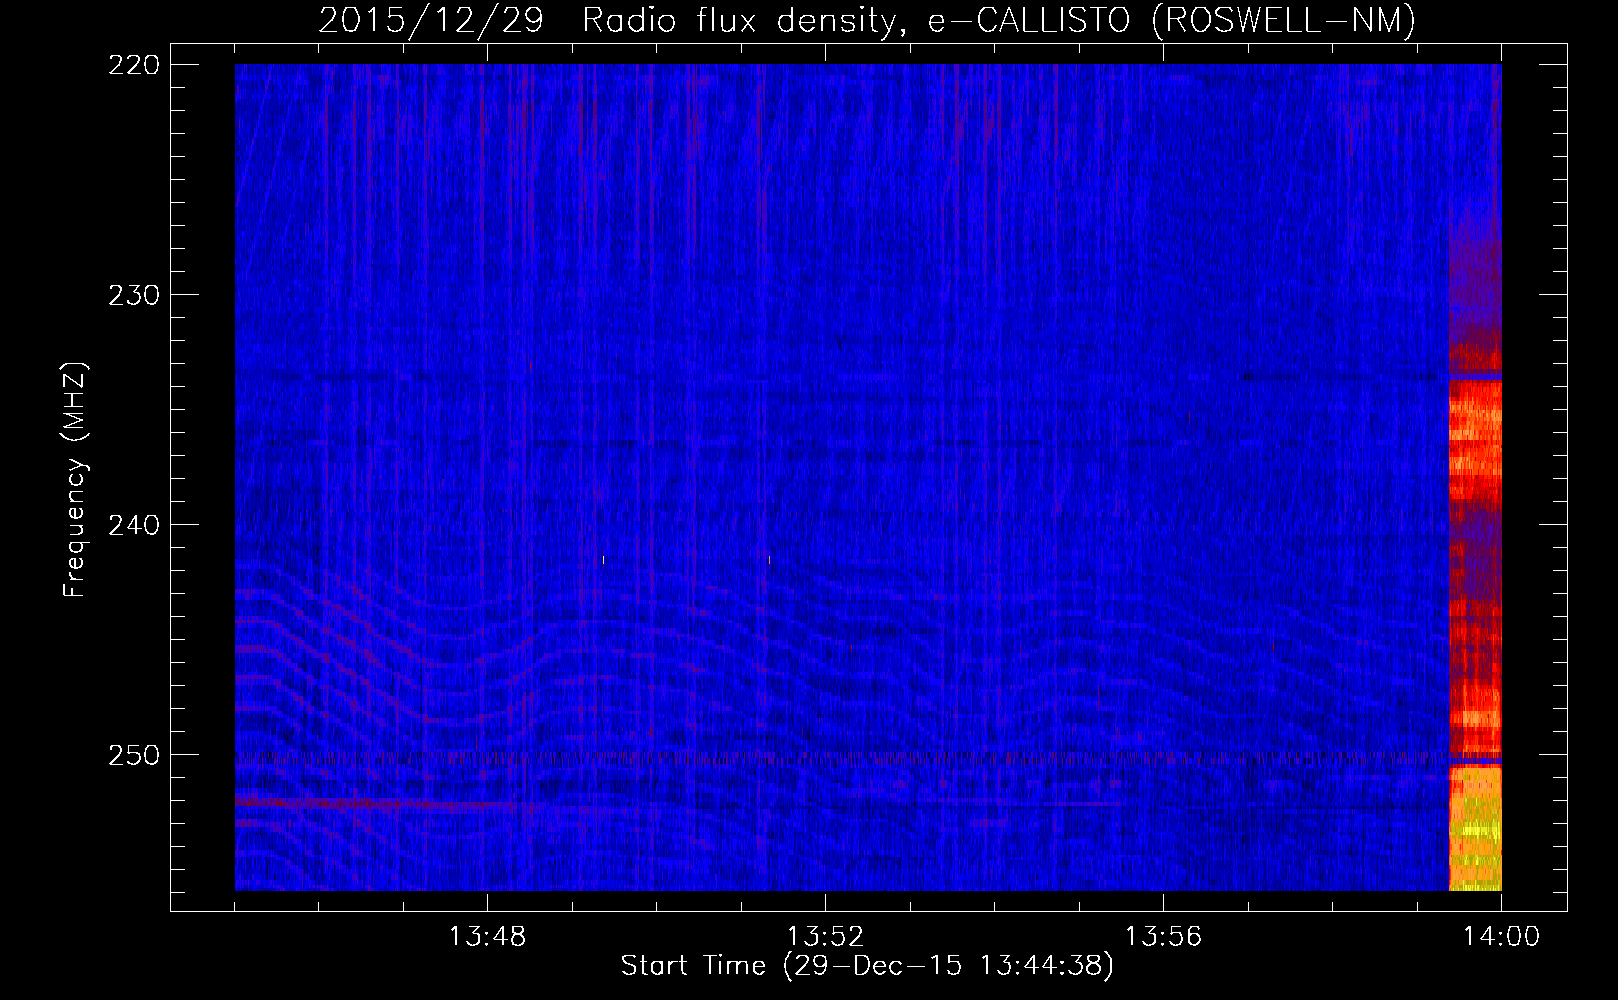
Task: Click the 220 frequency tick label
Action: point(133,65)
